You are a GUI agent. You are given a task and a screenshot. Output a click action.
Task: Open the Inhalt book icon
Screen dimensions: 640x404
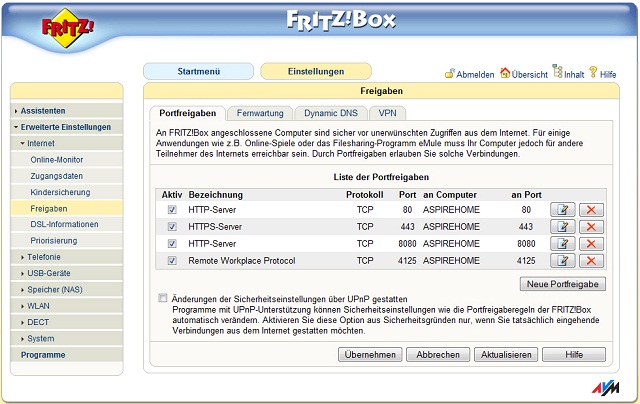[x=556, y=73]
